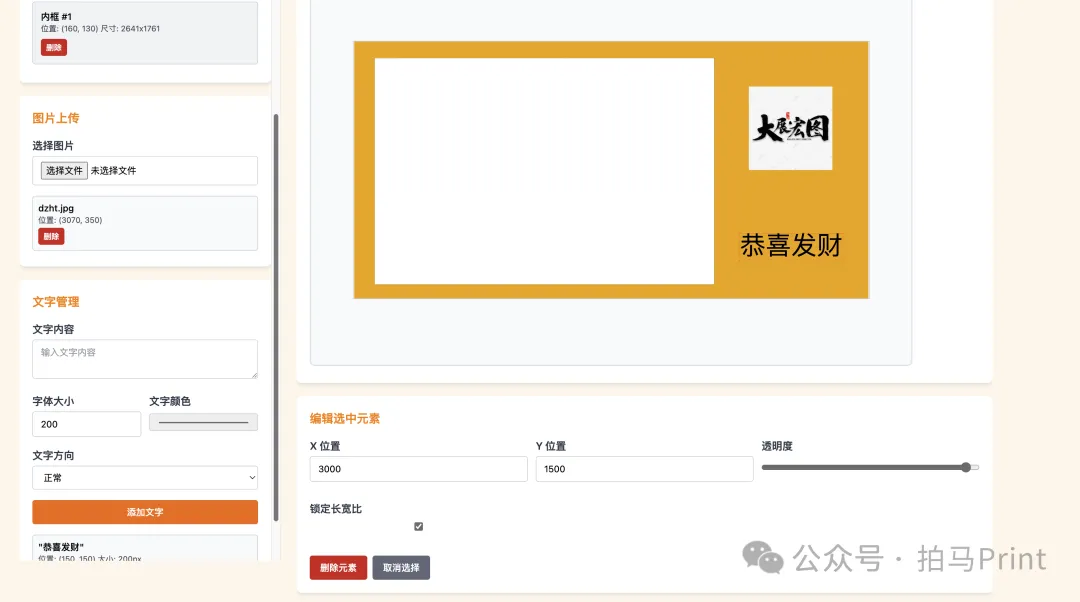Delete the 内框 #1 frame entry
Image resolution: width=1080 pixels, height=602 pixels.
tap(54, 47)
